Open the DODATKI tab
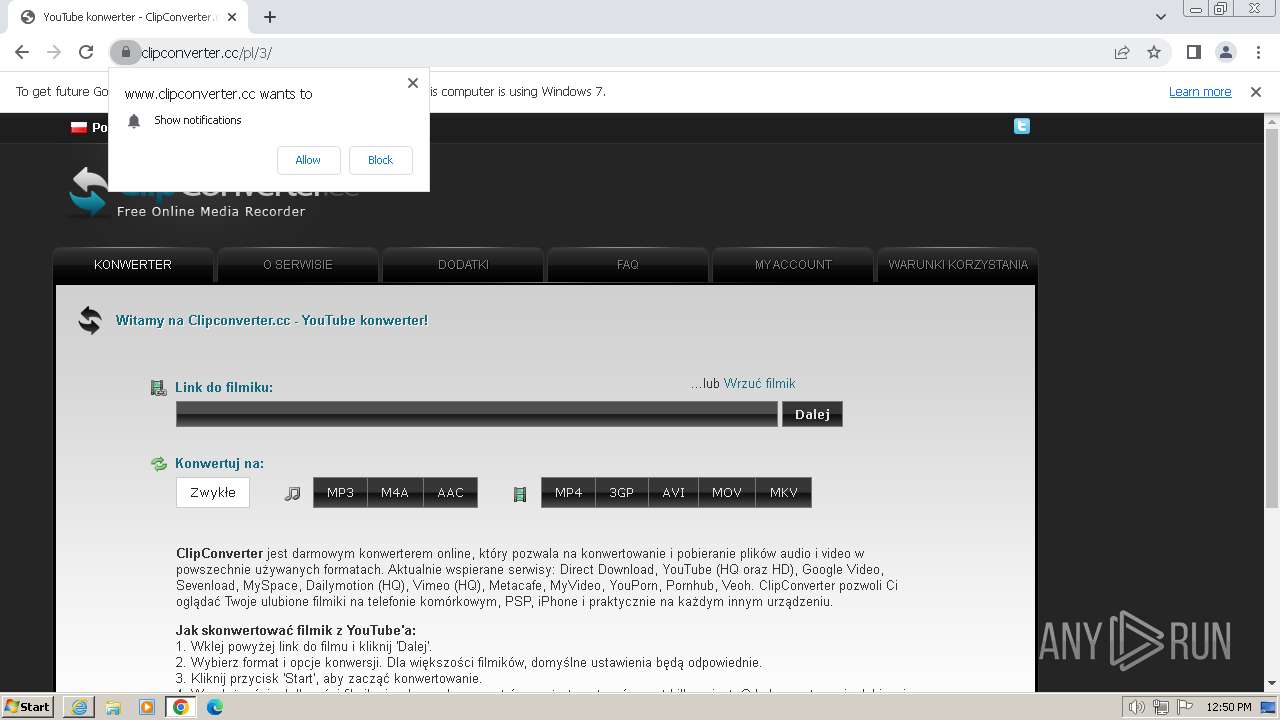Viewport: 1280px width, 720px height. (x=463, y=265)
